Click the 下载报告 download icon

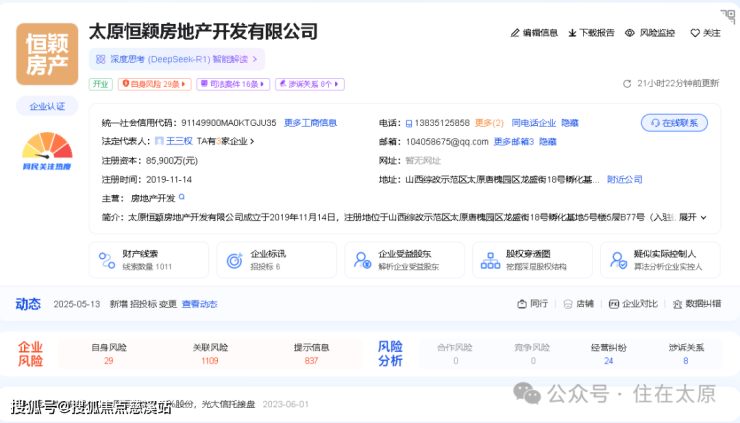[x=572, y=33]
